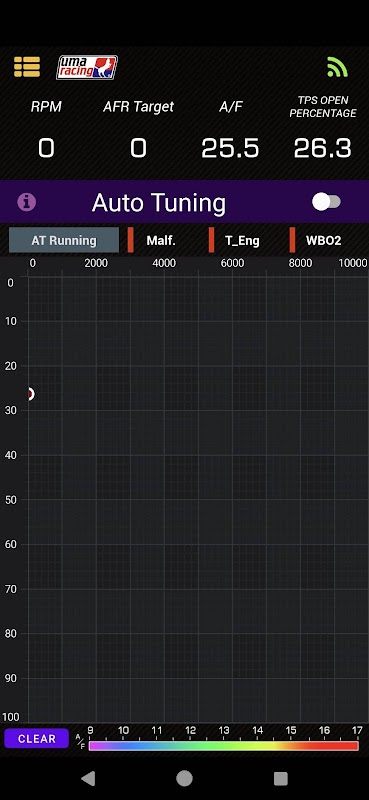Open the yellow hamburger menu

[27, 67]
